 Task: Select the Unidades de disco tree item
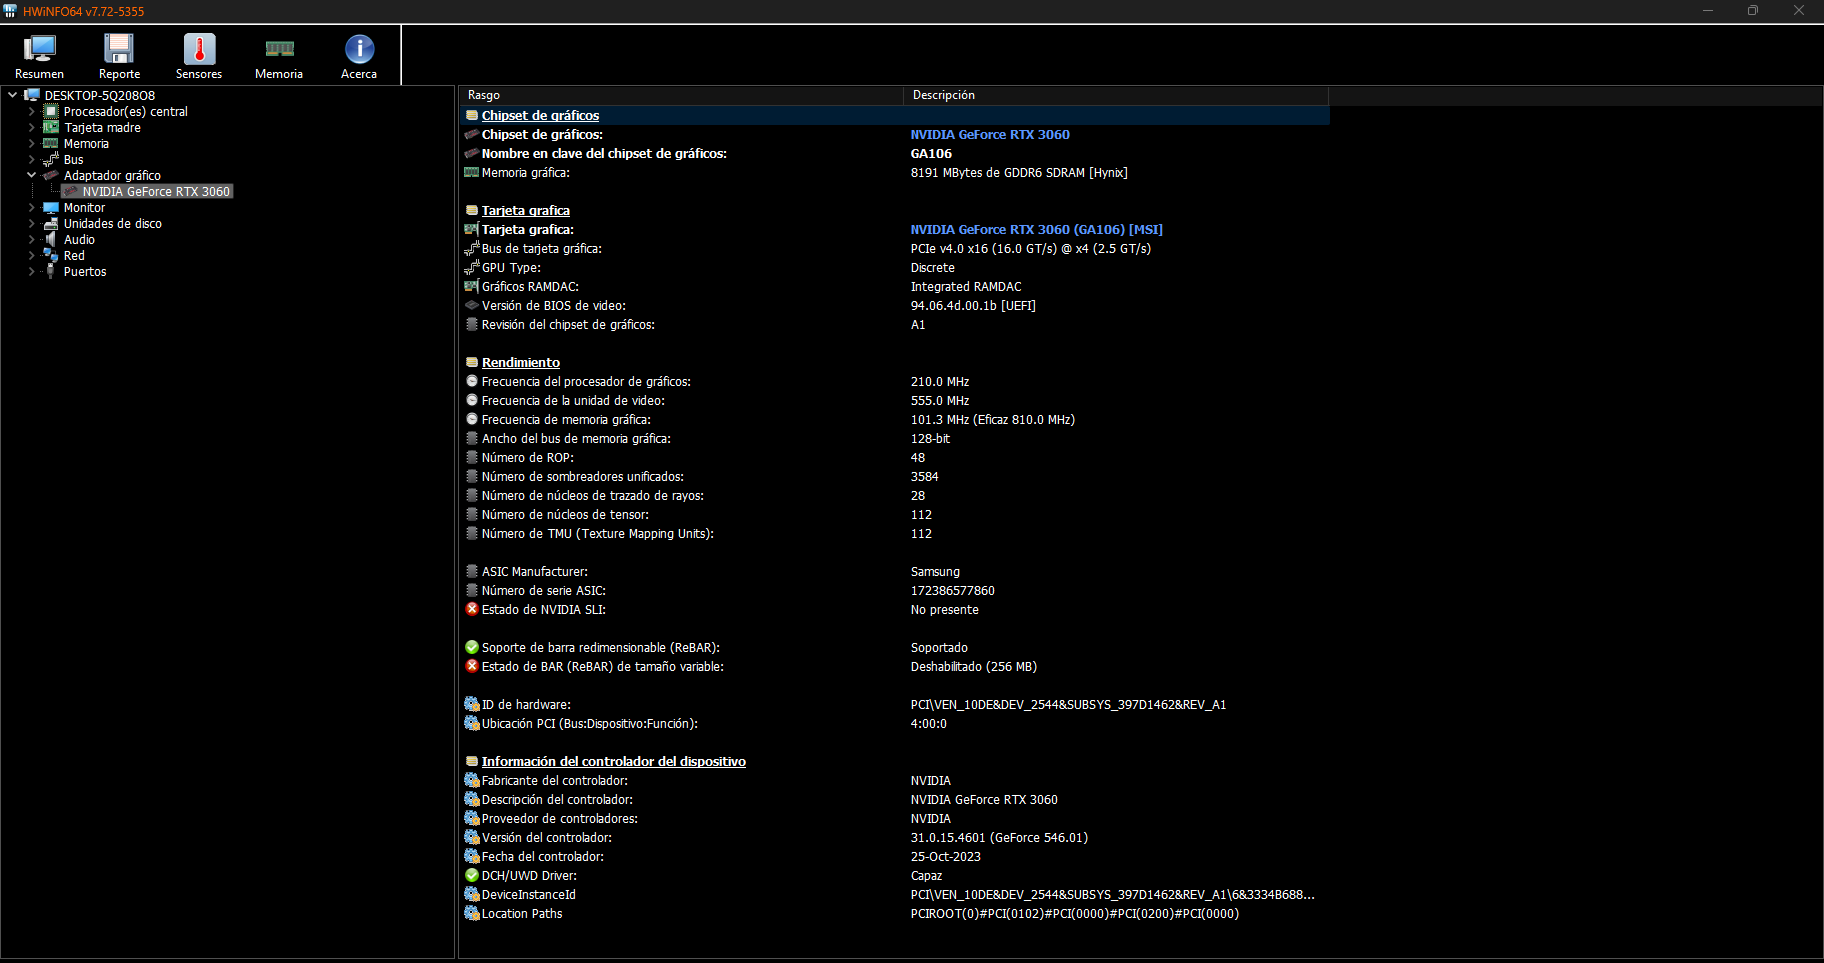click(113, 224)
